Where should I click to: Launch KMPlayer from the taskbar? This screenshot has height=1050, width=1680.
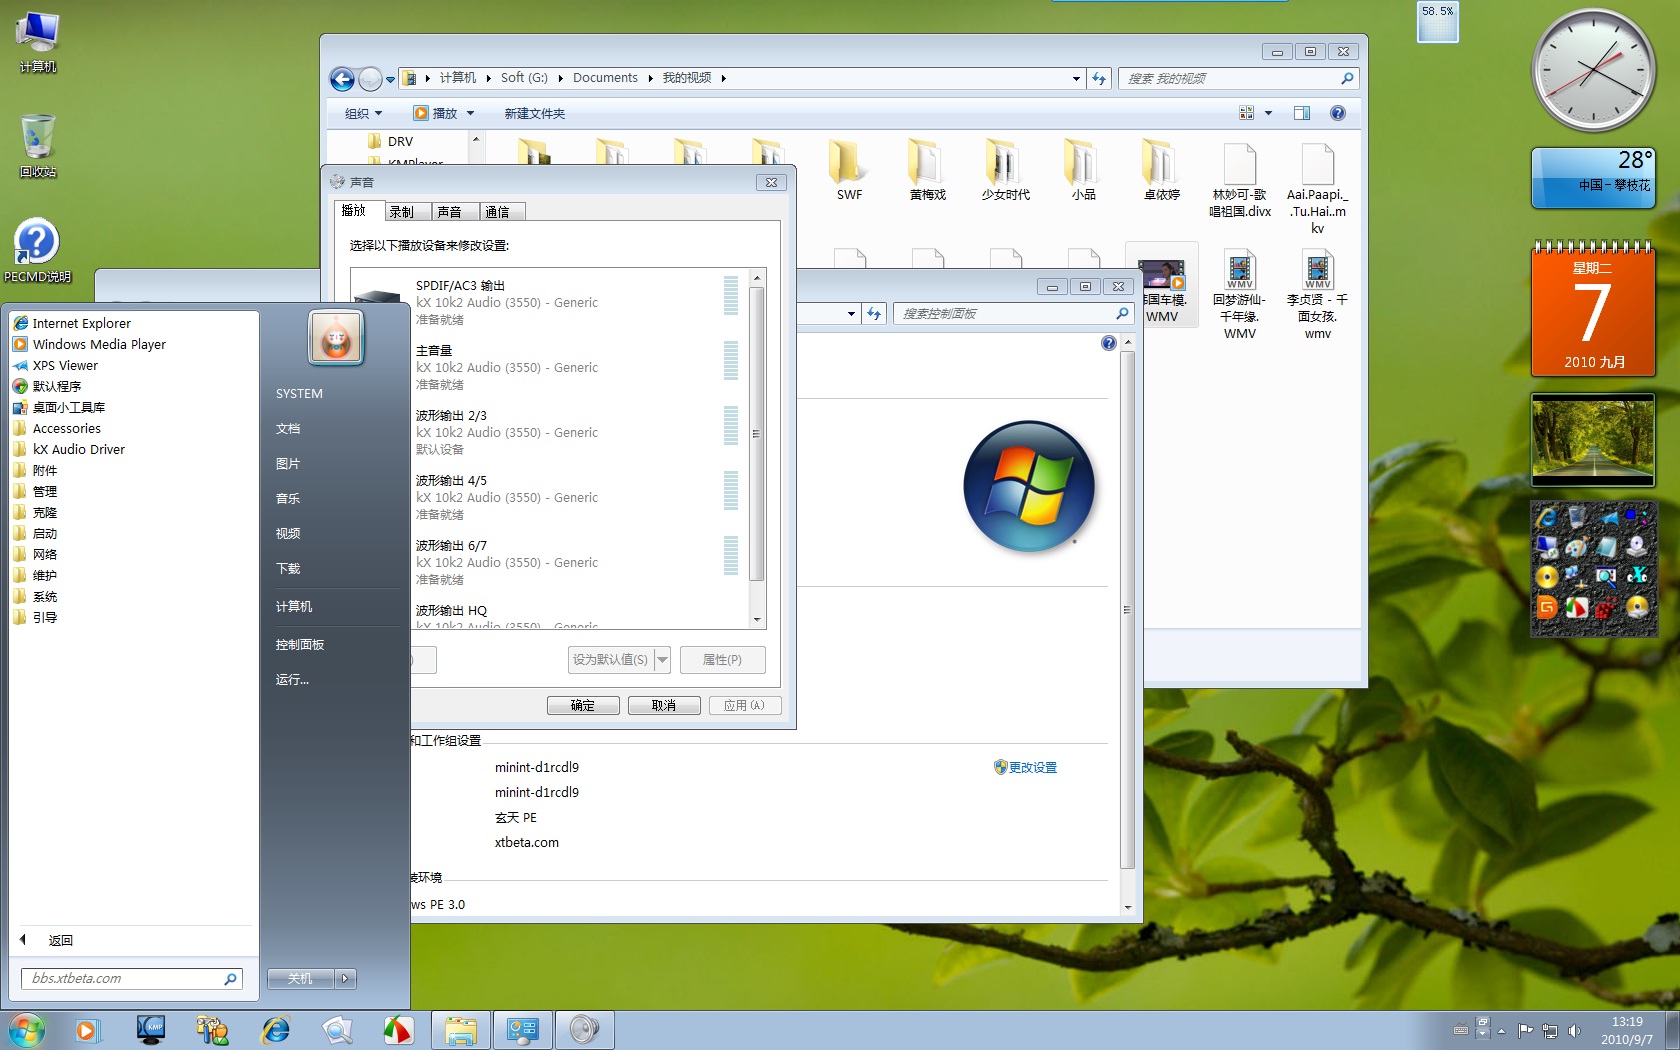pos(150,1029)
